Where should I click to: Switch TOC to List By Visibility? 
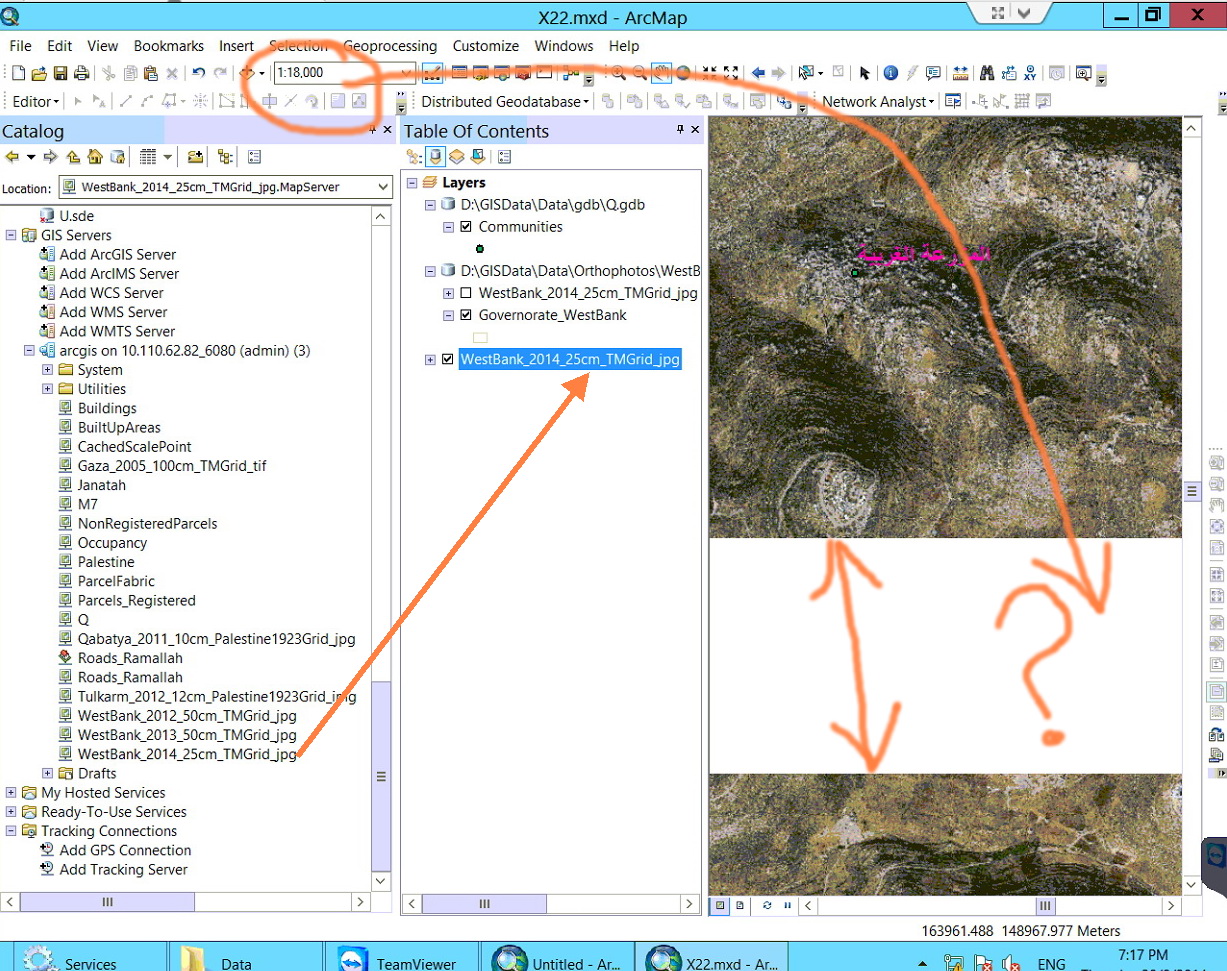click(x=456, y=157)
